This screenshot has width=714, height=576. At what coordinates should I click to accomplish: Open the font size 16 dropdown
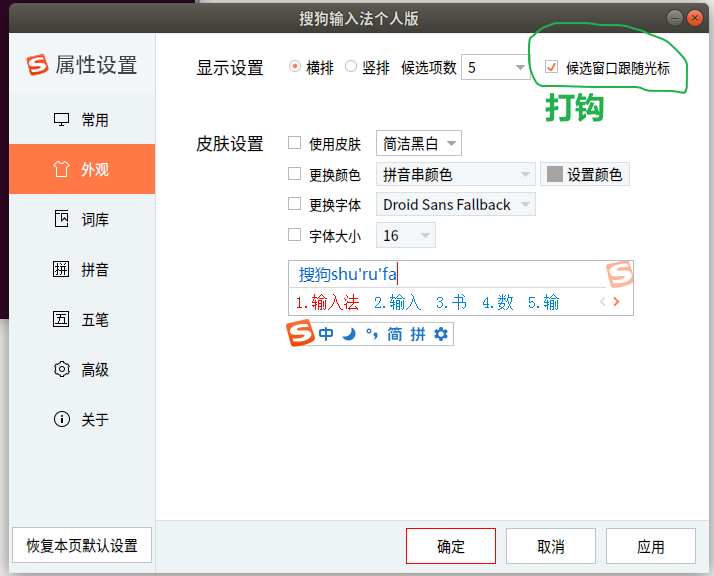point(405,235)
